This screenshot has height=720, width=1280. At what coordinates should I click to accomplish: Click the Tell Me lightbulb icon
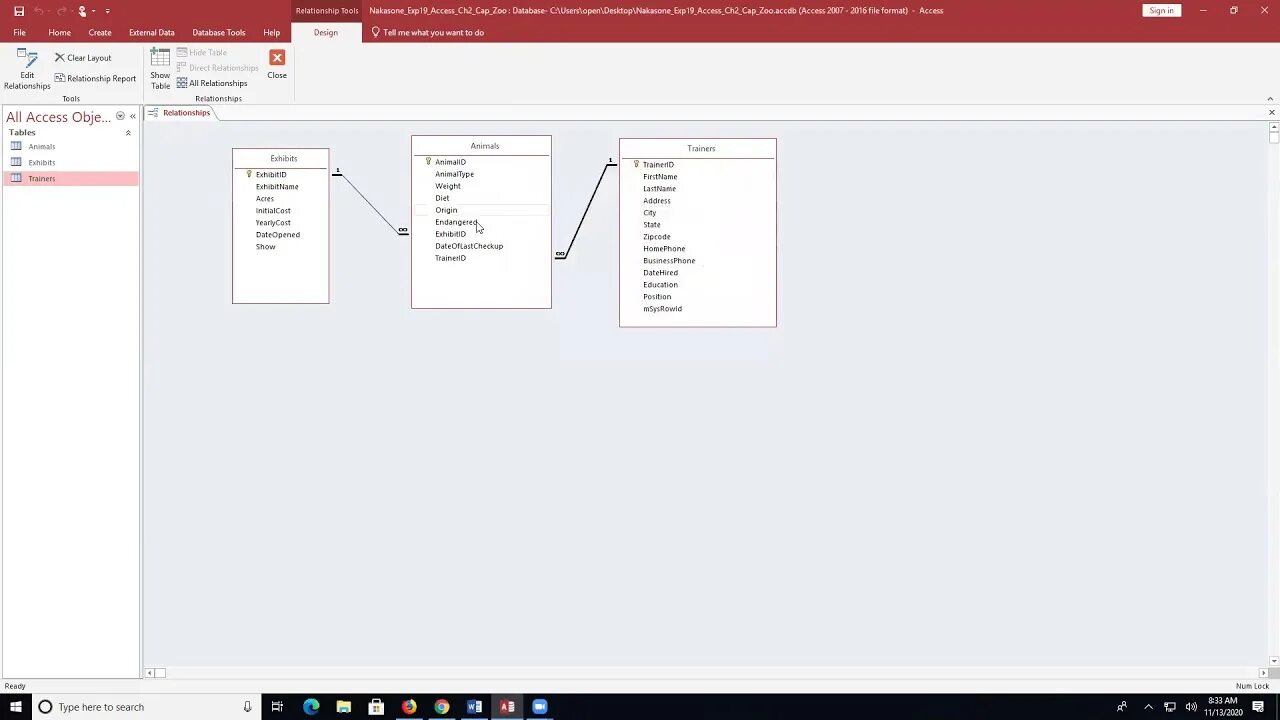click(x=374, y=32)
